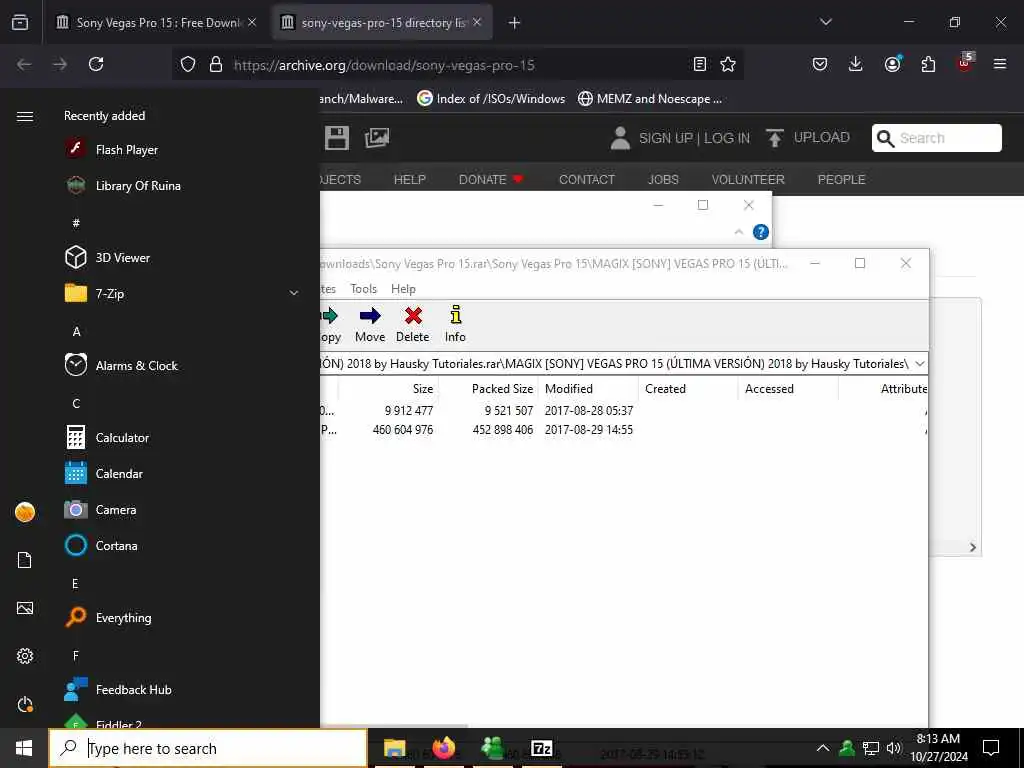Open 7-Zip taskbar icon
This screenshot has width=1024, height=768.
(x=542, y=748)
